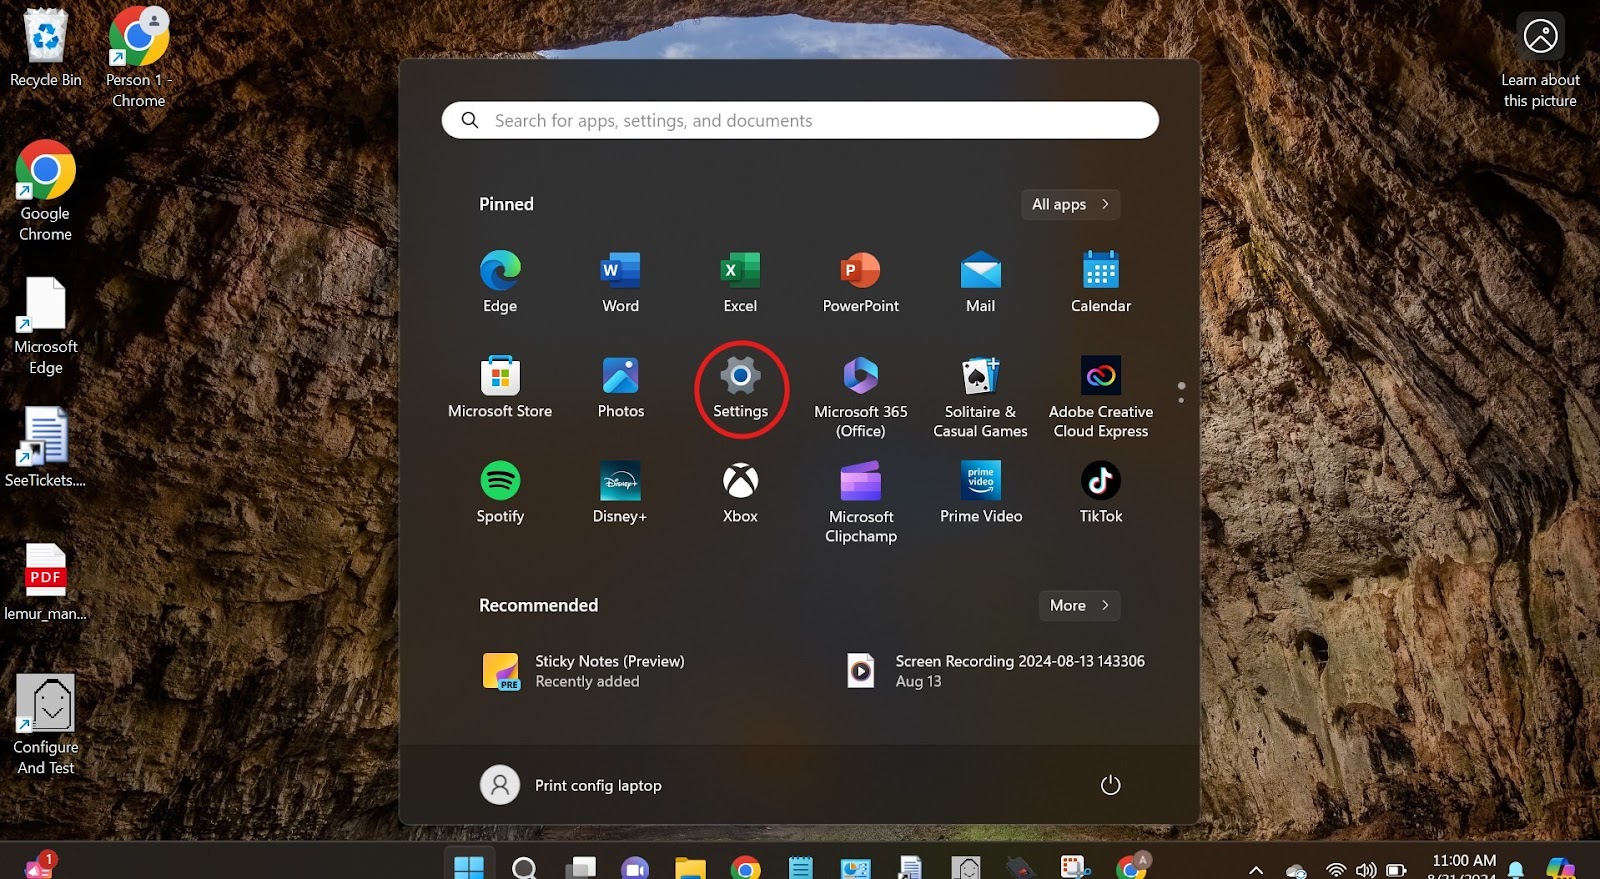1600x879 pixels.
Task: Launch Solitaire & Casual Games
Action: coord(980,397)
